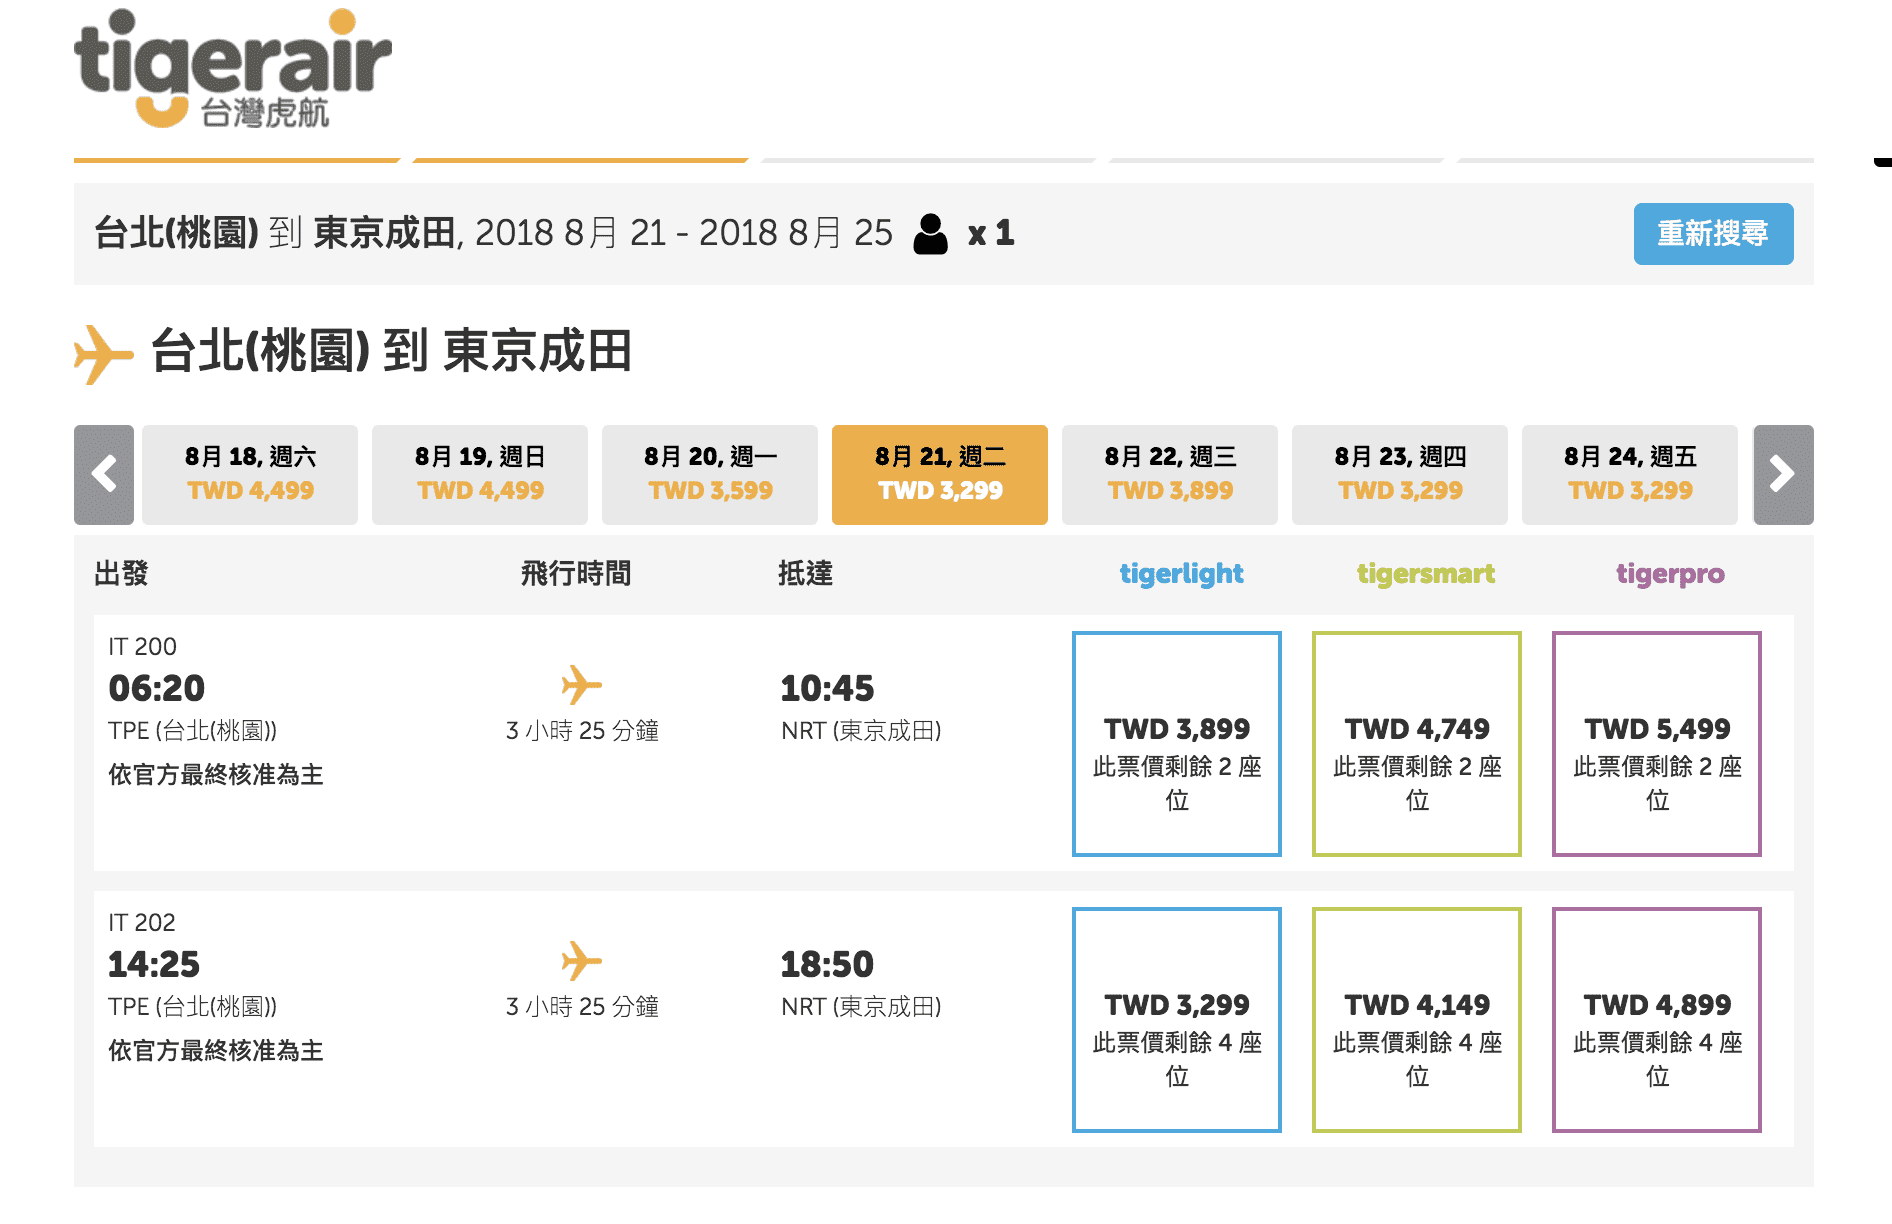1892x1224 pixels.
Task: Choose tigerlight TWD 3,299 fare for IT 202
Action: 1177,1019
